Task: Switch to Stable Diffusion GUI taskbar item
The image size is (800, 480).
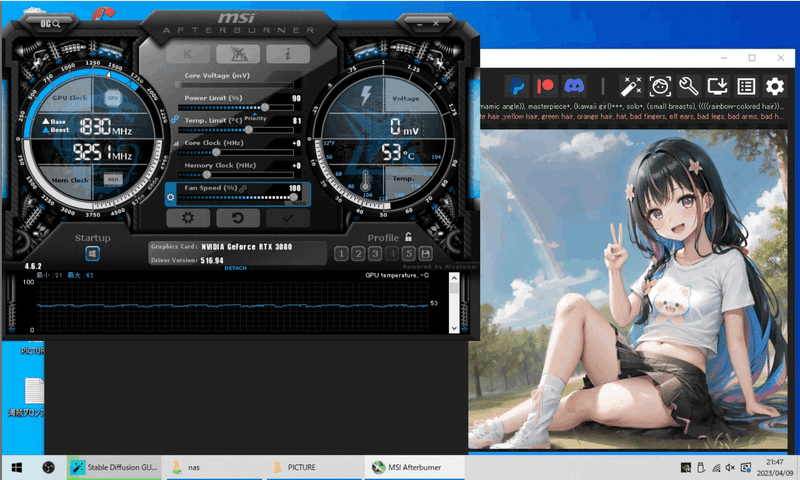Action: coord(114,467)
